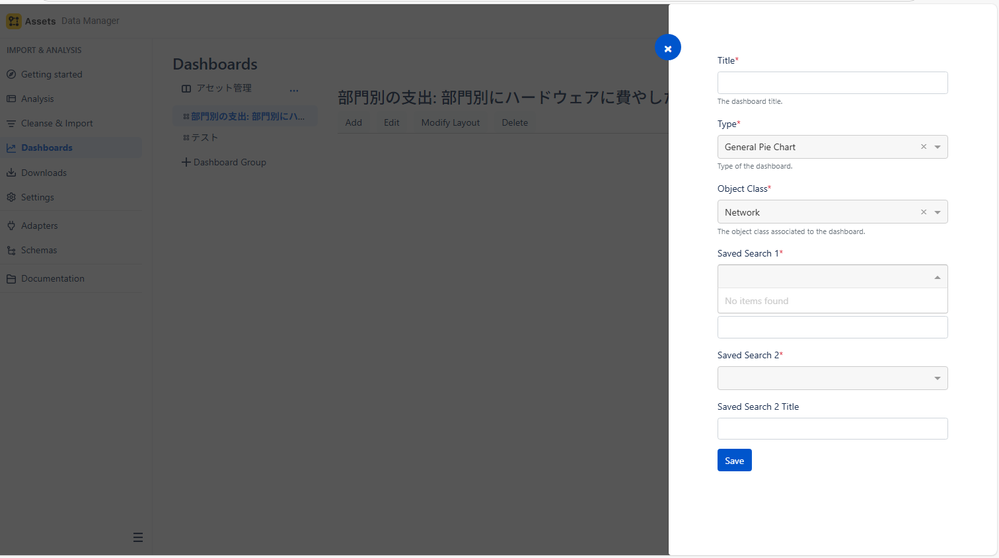This screenshot has height=558, width=999.
Task: Open the Analysis sidebar item
Action: point(37,99)
